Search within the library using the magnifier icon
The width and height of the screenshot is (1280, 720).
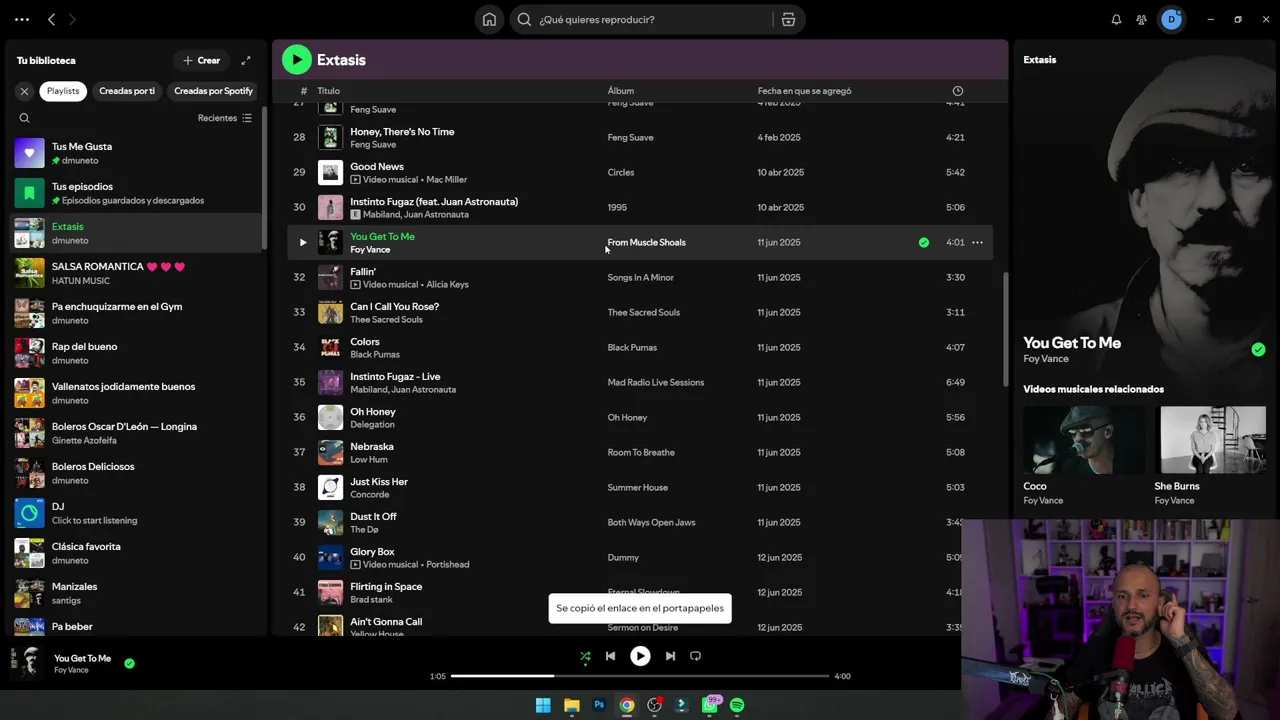(24, 118)
